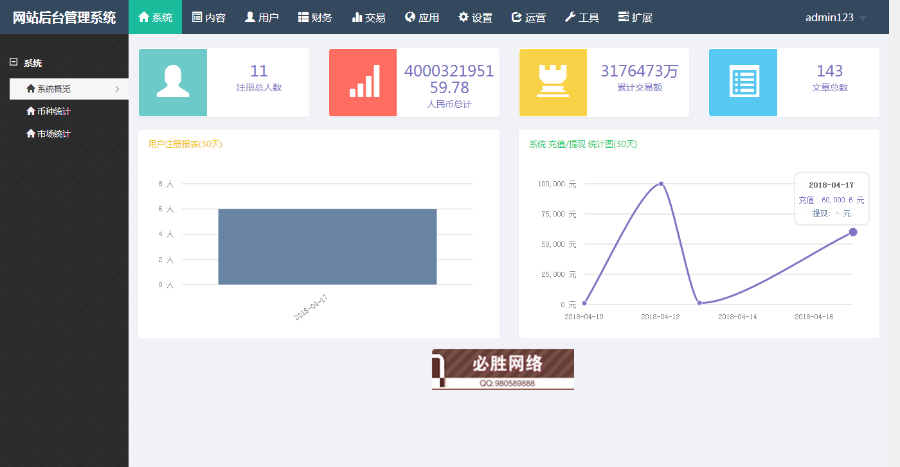Click the house icon on the 系统 tab
Image resolution: width=900 pixels, height=467 pixels.
[x=144, y=17]
